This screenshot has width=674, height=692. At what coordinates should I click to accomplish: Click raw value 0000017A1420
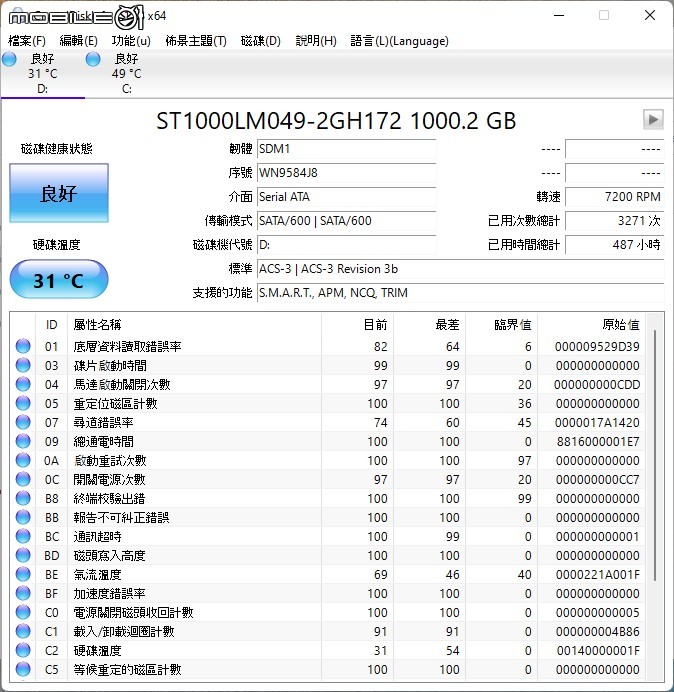pos(597,422)
